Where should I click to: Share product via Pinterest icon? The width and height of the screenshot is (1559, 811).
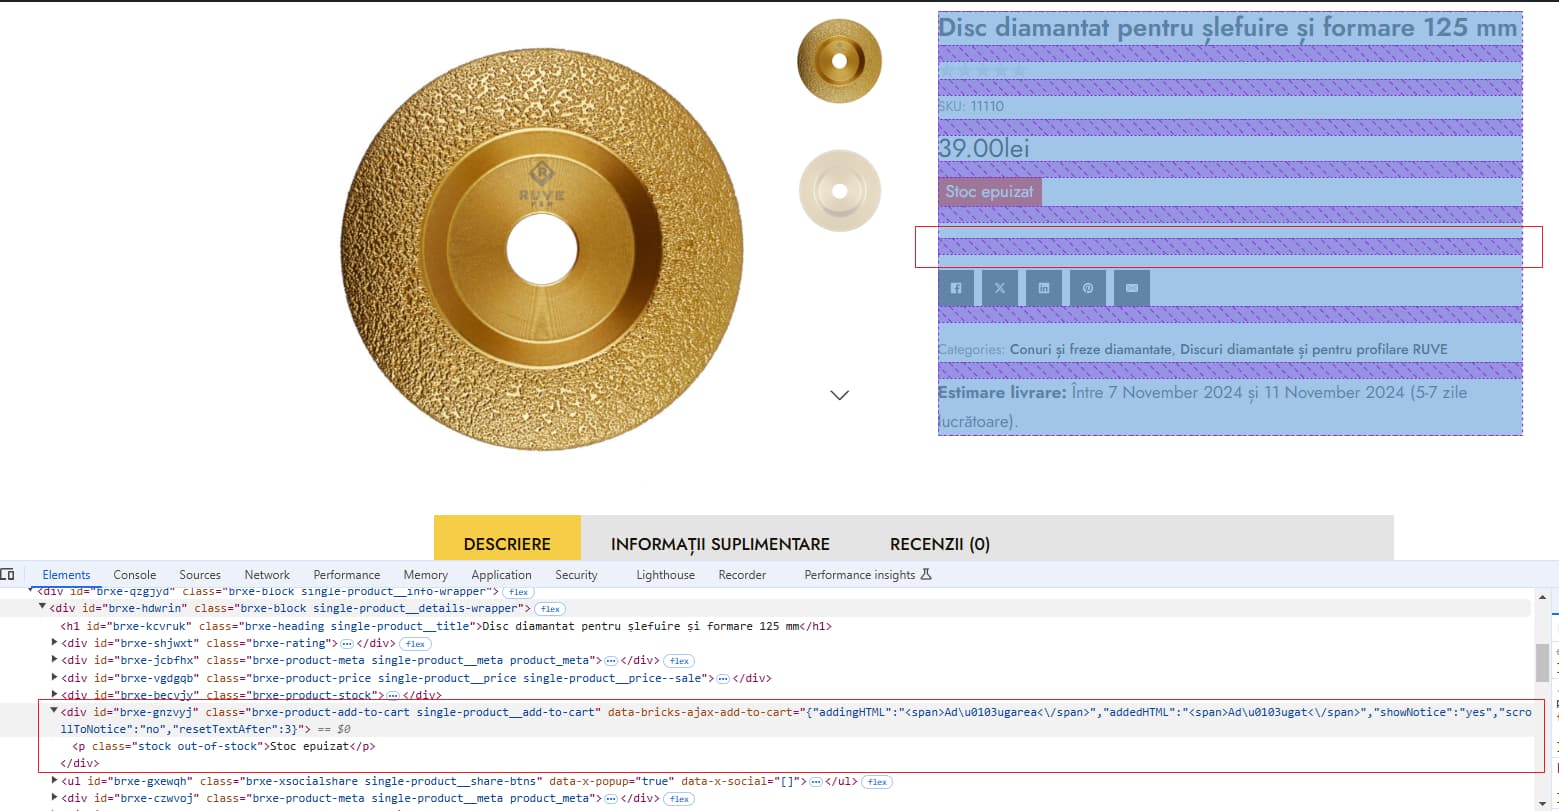point(1088,288)
